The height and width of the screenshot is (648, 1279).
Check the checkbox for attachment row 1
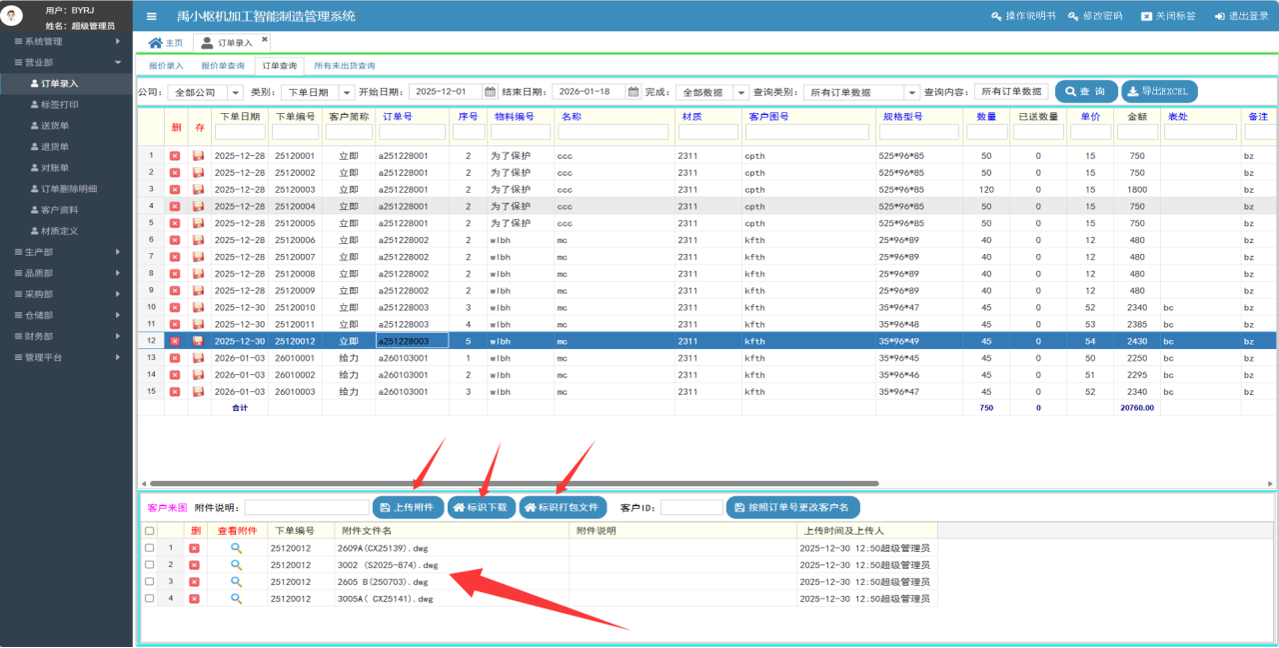[149, 549]
